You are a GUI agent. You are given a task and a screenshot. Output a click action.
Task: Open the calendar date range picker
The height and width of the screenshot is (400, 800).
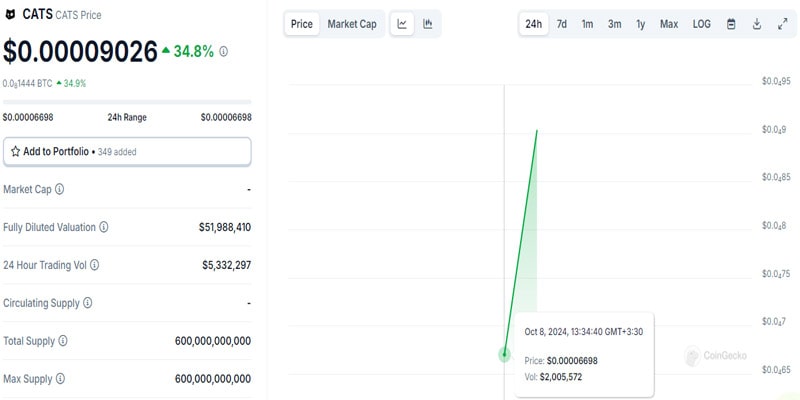[731, 24]
